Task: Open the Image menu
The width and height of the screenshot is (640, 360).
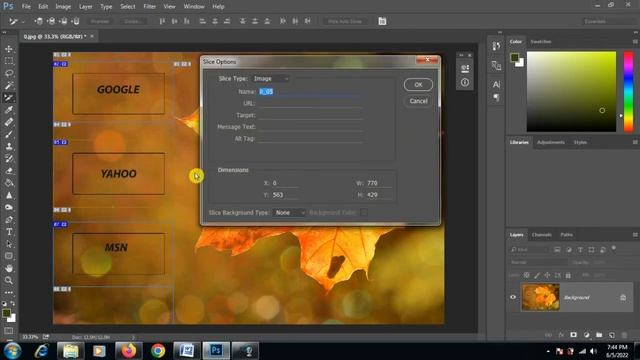Action: tap(63, 7)
